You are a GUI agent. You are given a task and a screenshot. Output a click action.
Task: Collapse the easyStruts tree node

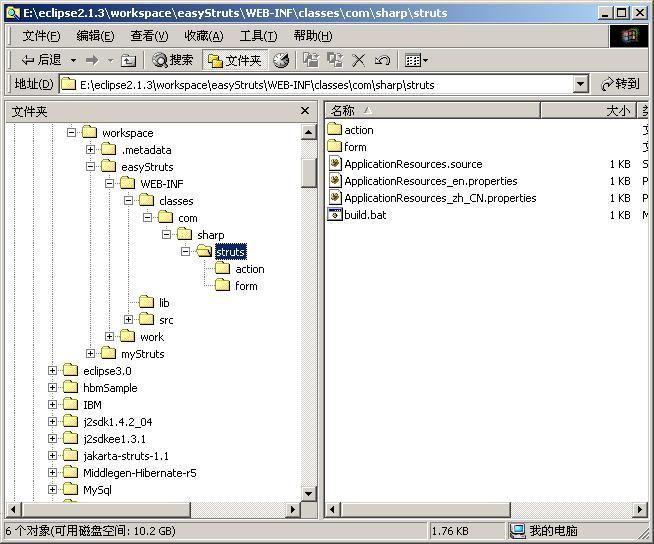(x=91, y=166)
